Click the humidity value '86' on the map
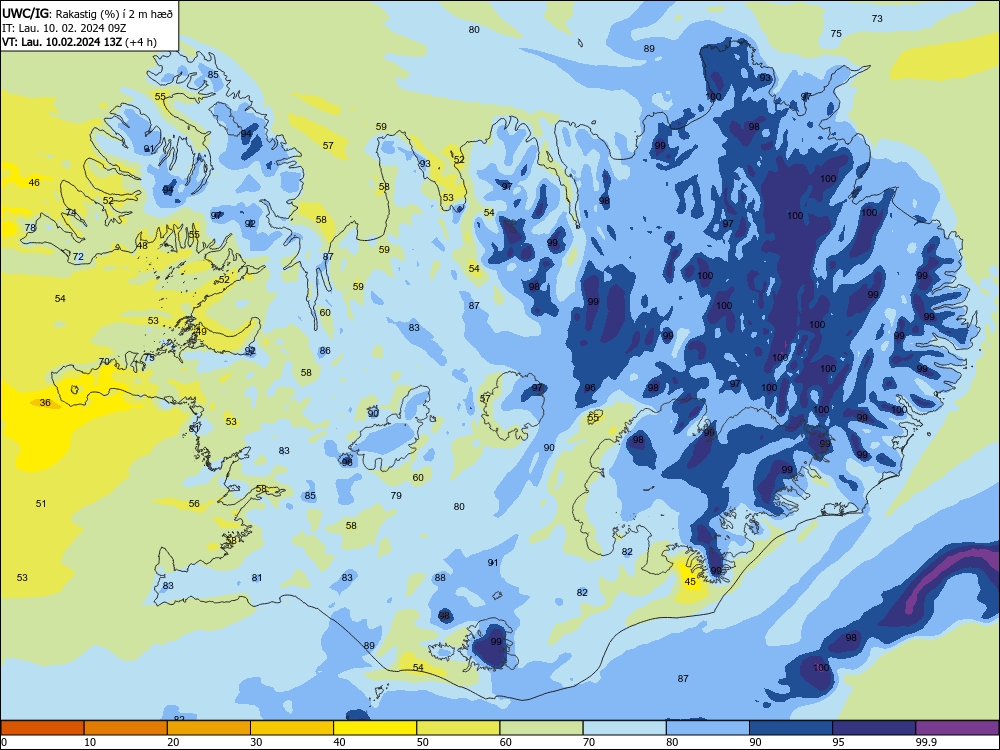The width and height of the screenshot is (1000, 750). pos(325,350)
